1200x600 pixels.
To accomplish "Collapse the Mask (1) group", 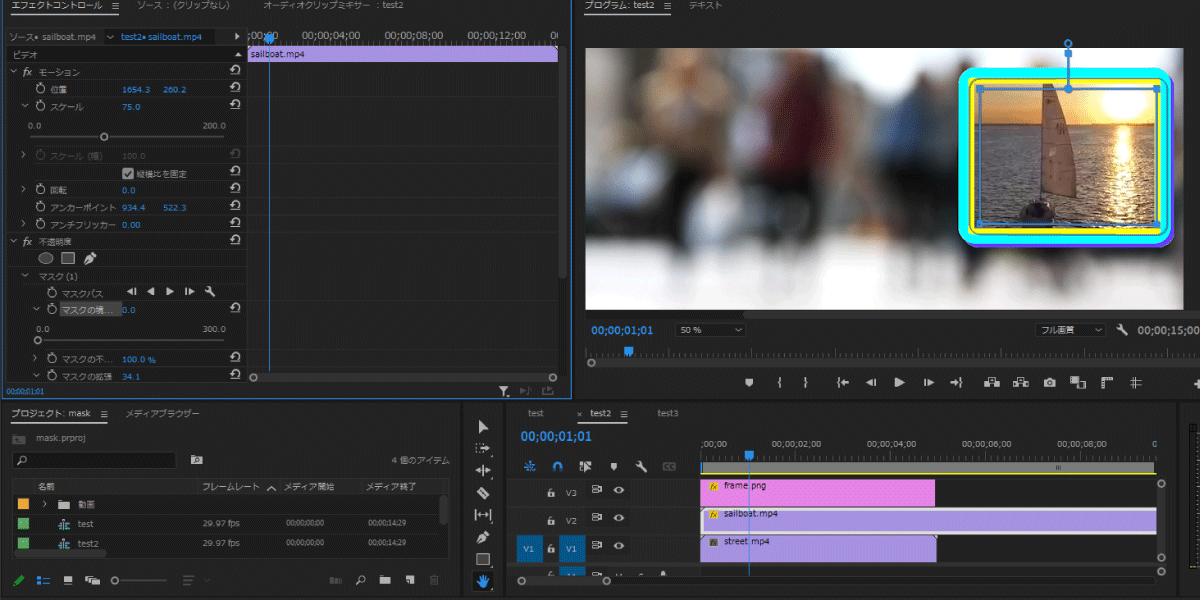I will point(25,275).
